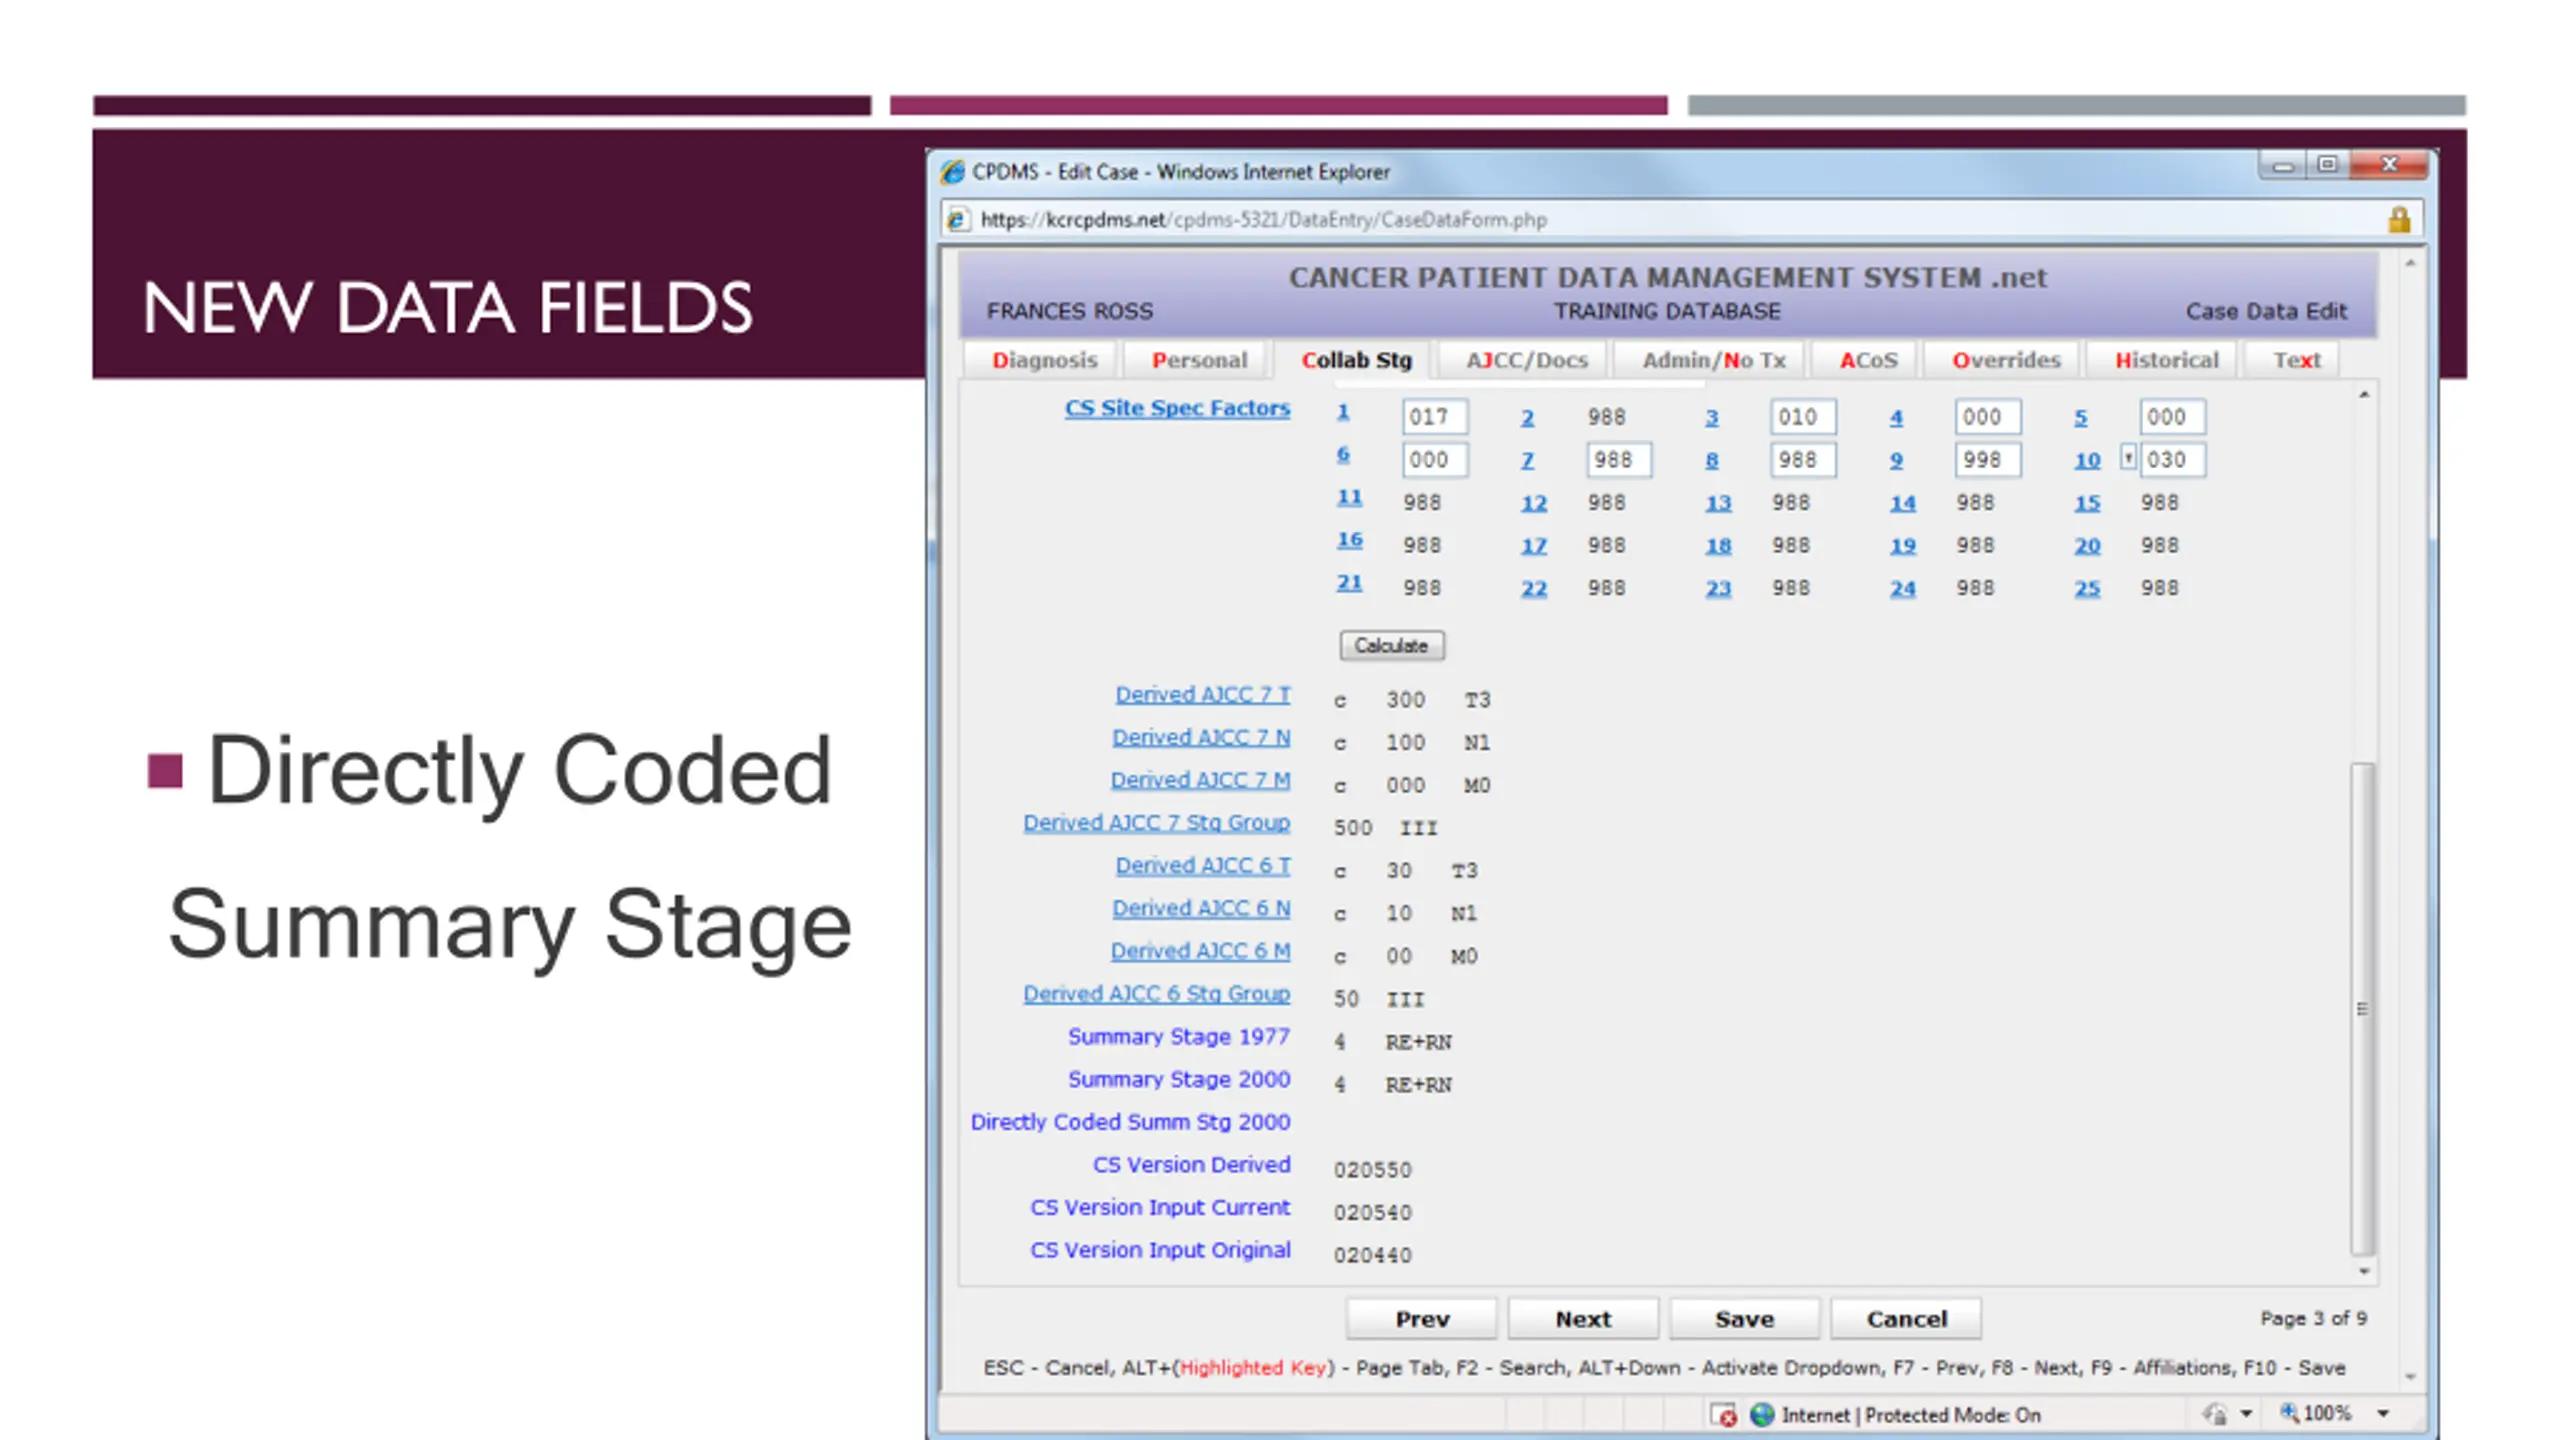This screenshot has height=1440, width=2560.
Task: Click the site factor 10 link
Action: point(2087,460)
